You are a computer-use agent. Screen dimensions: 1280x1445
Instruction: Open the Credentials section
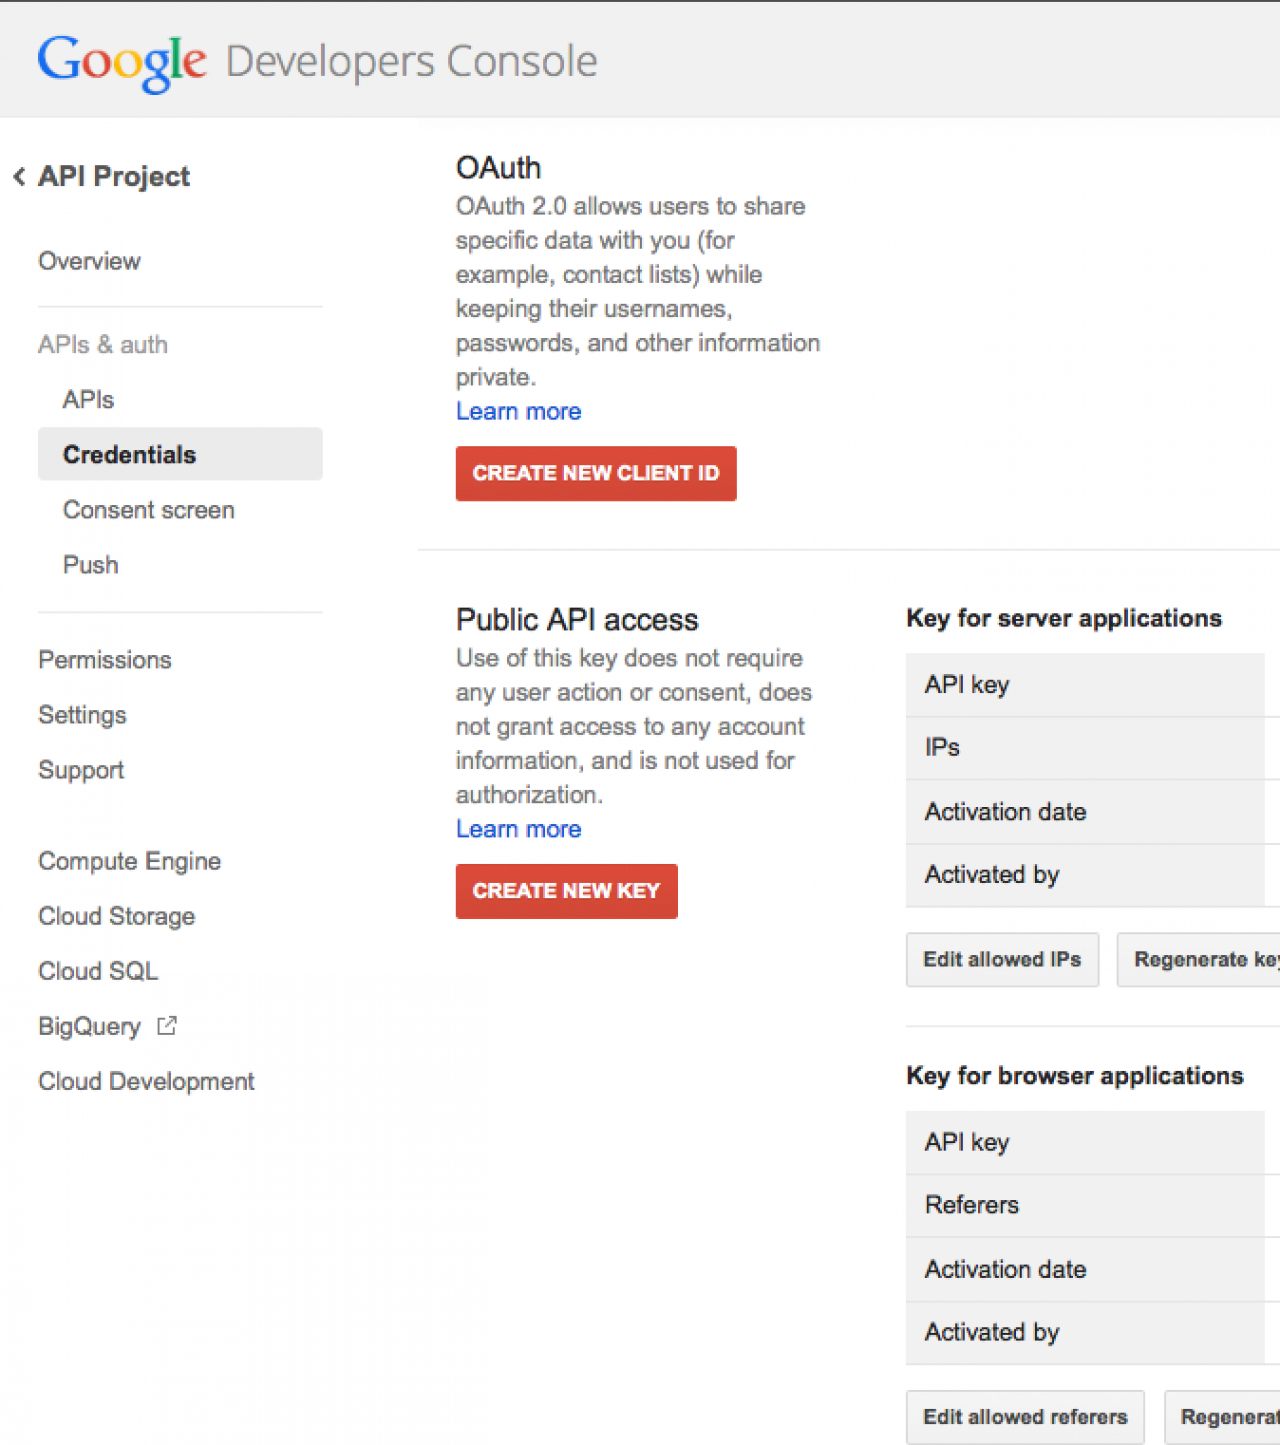point(129,455)
